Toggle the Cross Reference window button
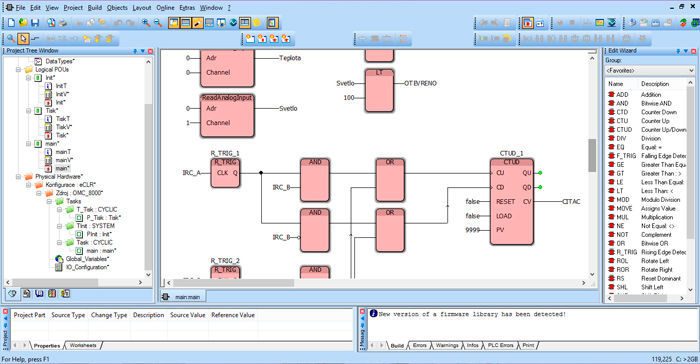 coord(209,23)
